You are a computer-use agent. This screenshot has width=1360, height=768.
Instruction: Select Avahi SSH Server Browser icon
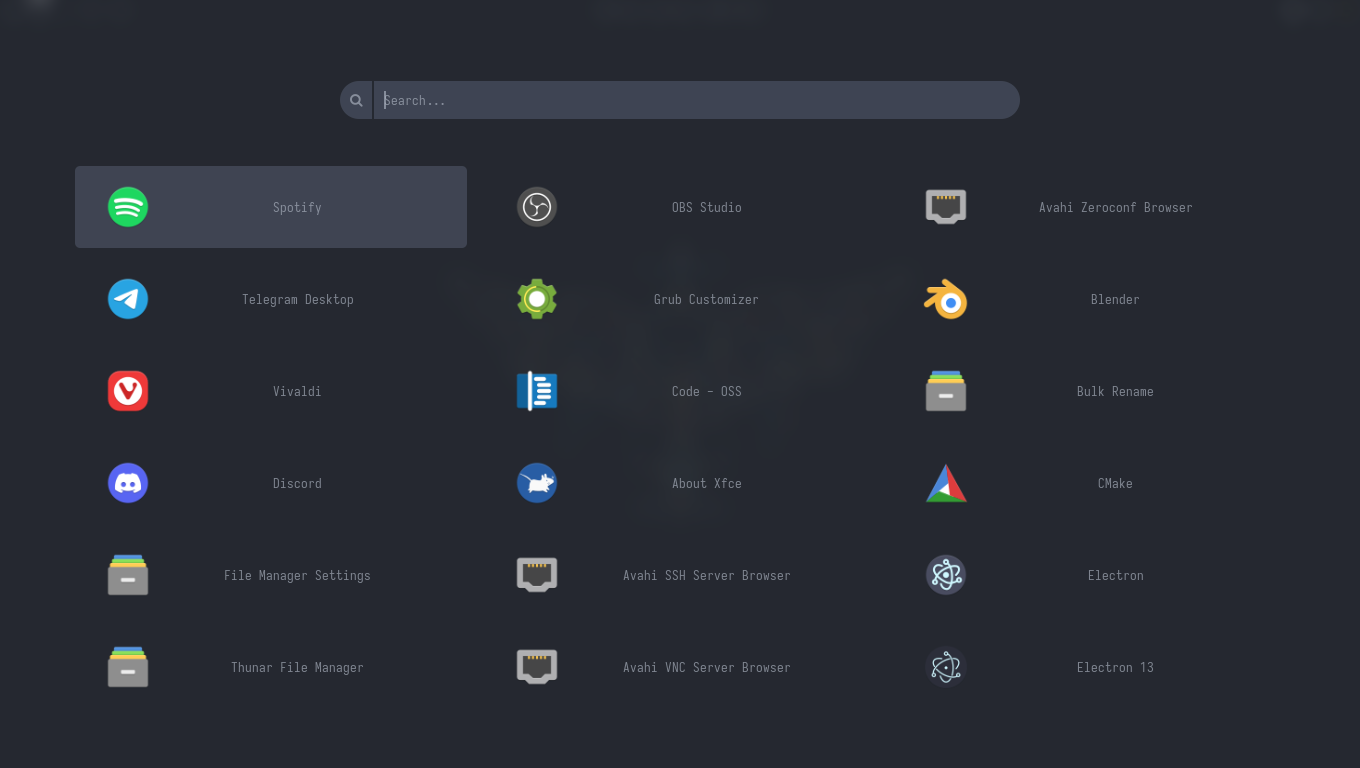tap(537, 575)
